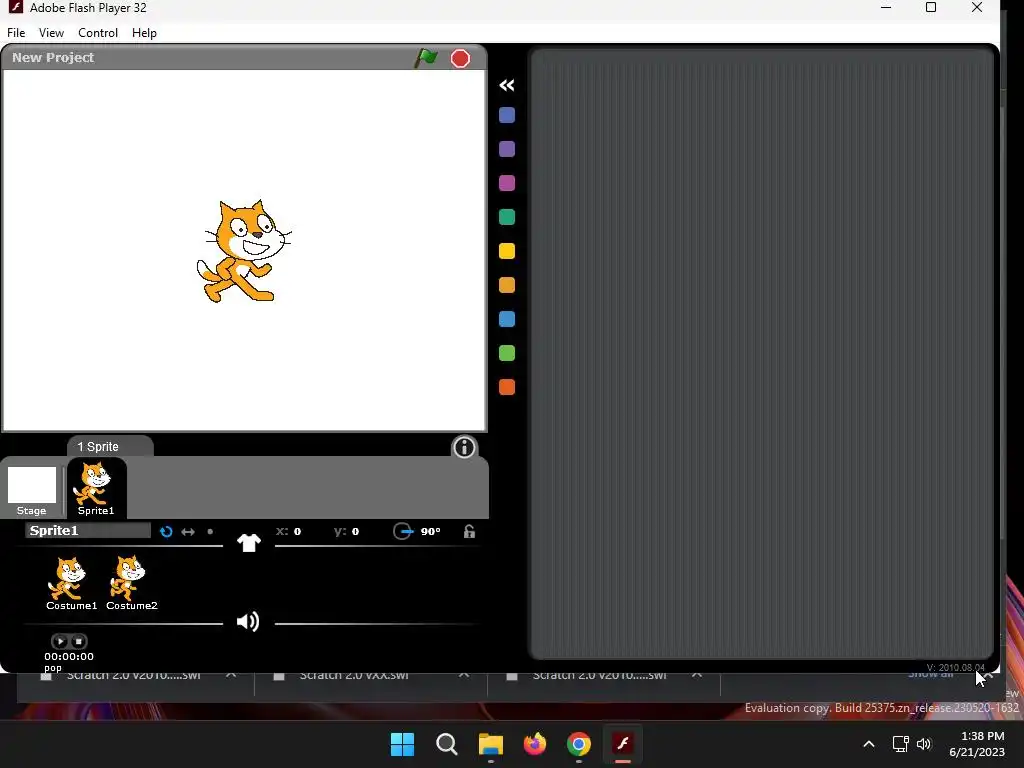Open taskbar Search
The image size is (1024, 768).
coord(447,744)
